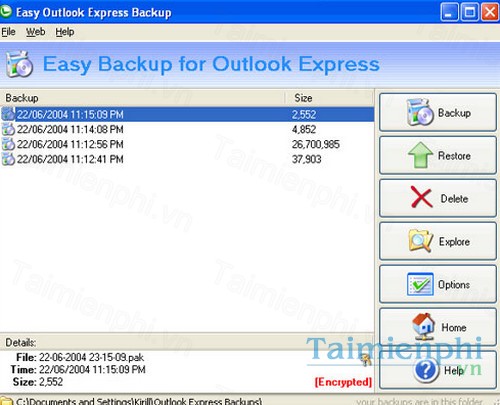Click file name 22-06-2004 23-15-09.pak
This screenshot has height=405, width=500.
[92, 358]
